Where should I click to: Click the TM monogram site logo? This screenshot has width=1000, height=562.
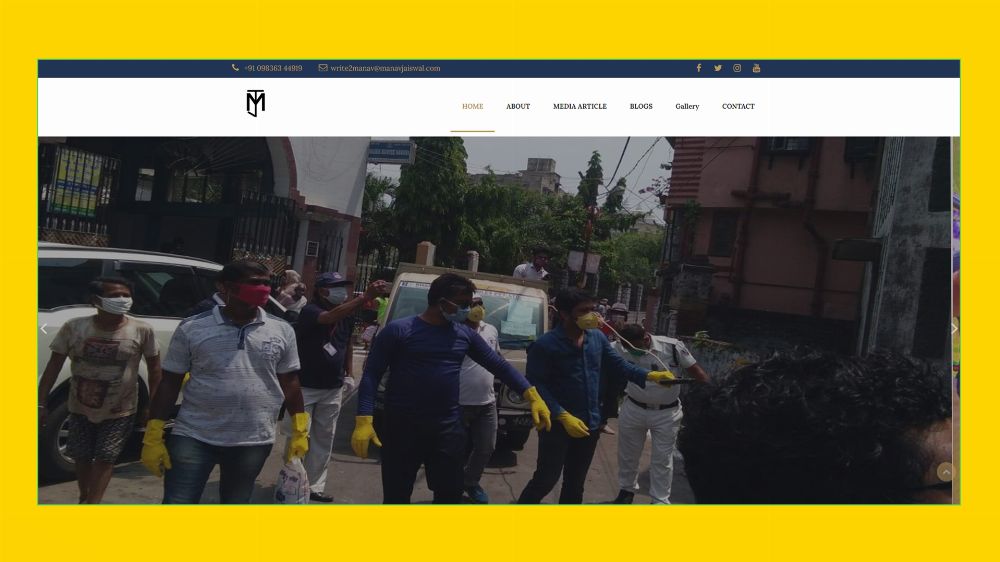pos(256,103)
